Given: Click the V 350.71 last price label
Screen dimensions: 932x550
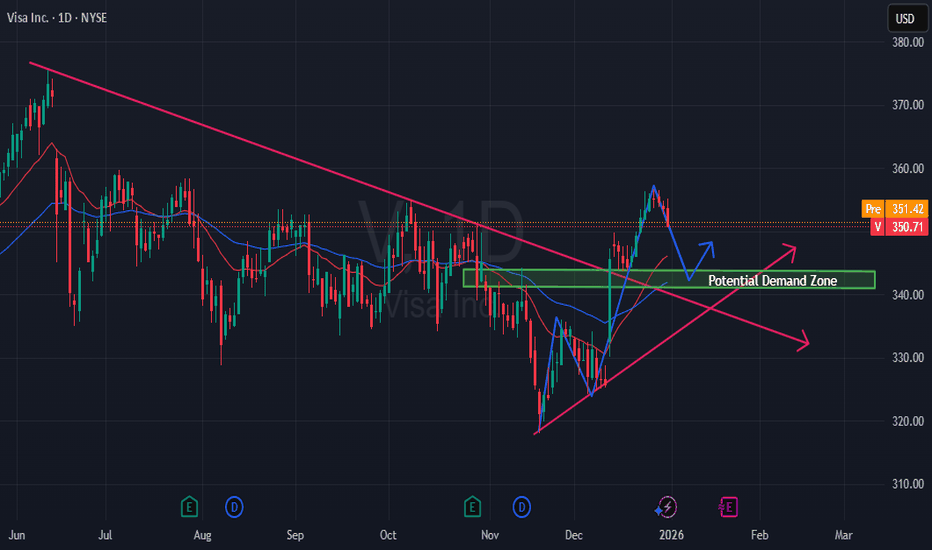Looking at the screenshot, I should click(899, 227).
